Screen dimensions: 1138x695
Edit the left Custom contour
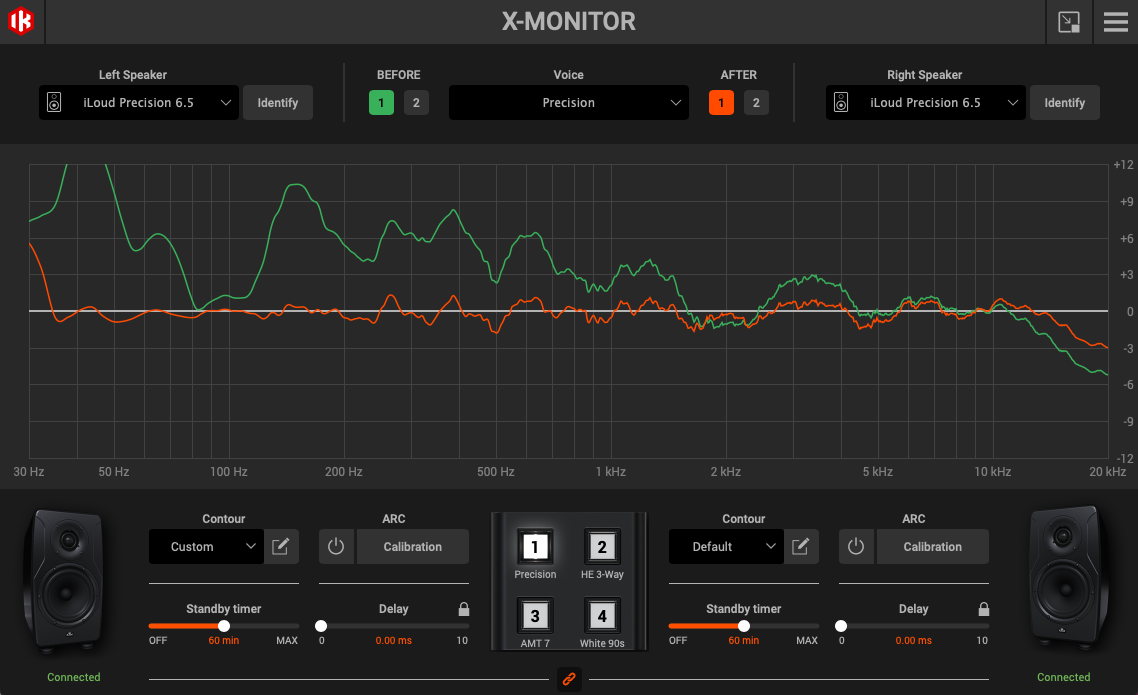[281, 546]
